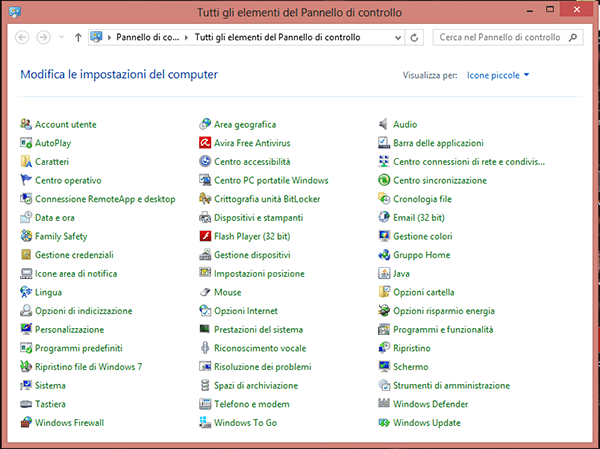This screenshot has height=449, width=600.
Task: Open Risoluzione dei problemi link
Action: (x=262, y=367)
